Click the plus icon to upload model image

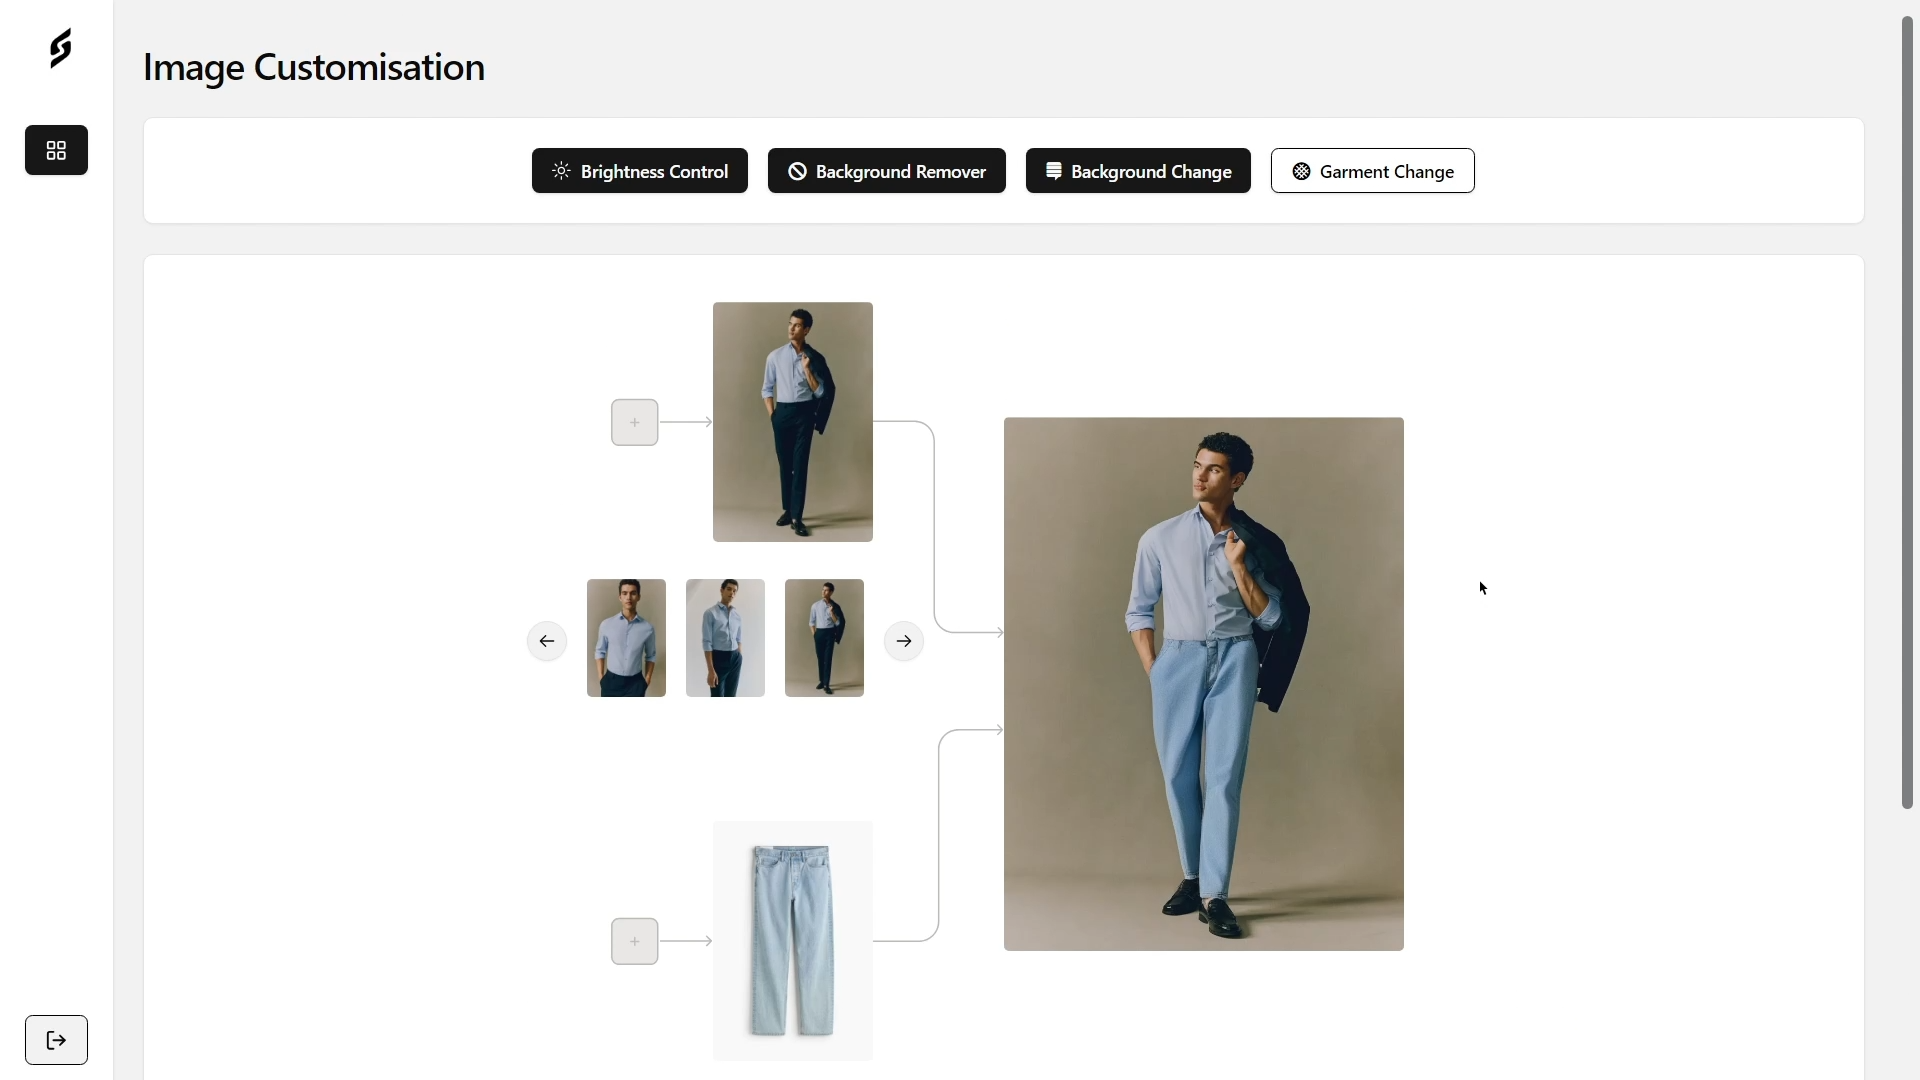click(x=634, y=421)
